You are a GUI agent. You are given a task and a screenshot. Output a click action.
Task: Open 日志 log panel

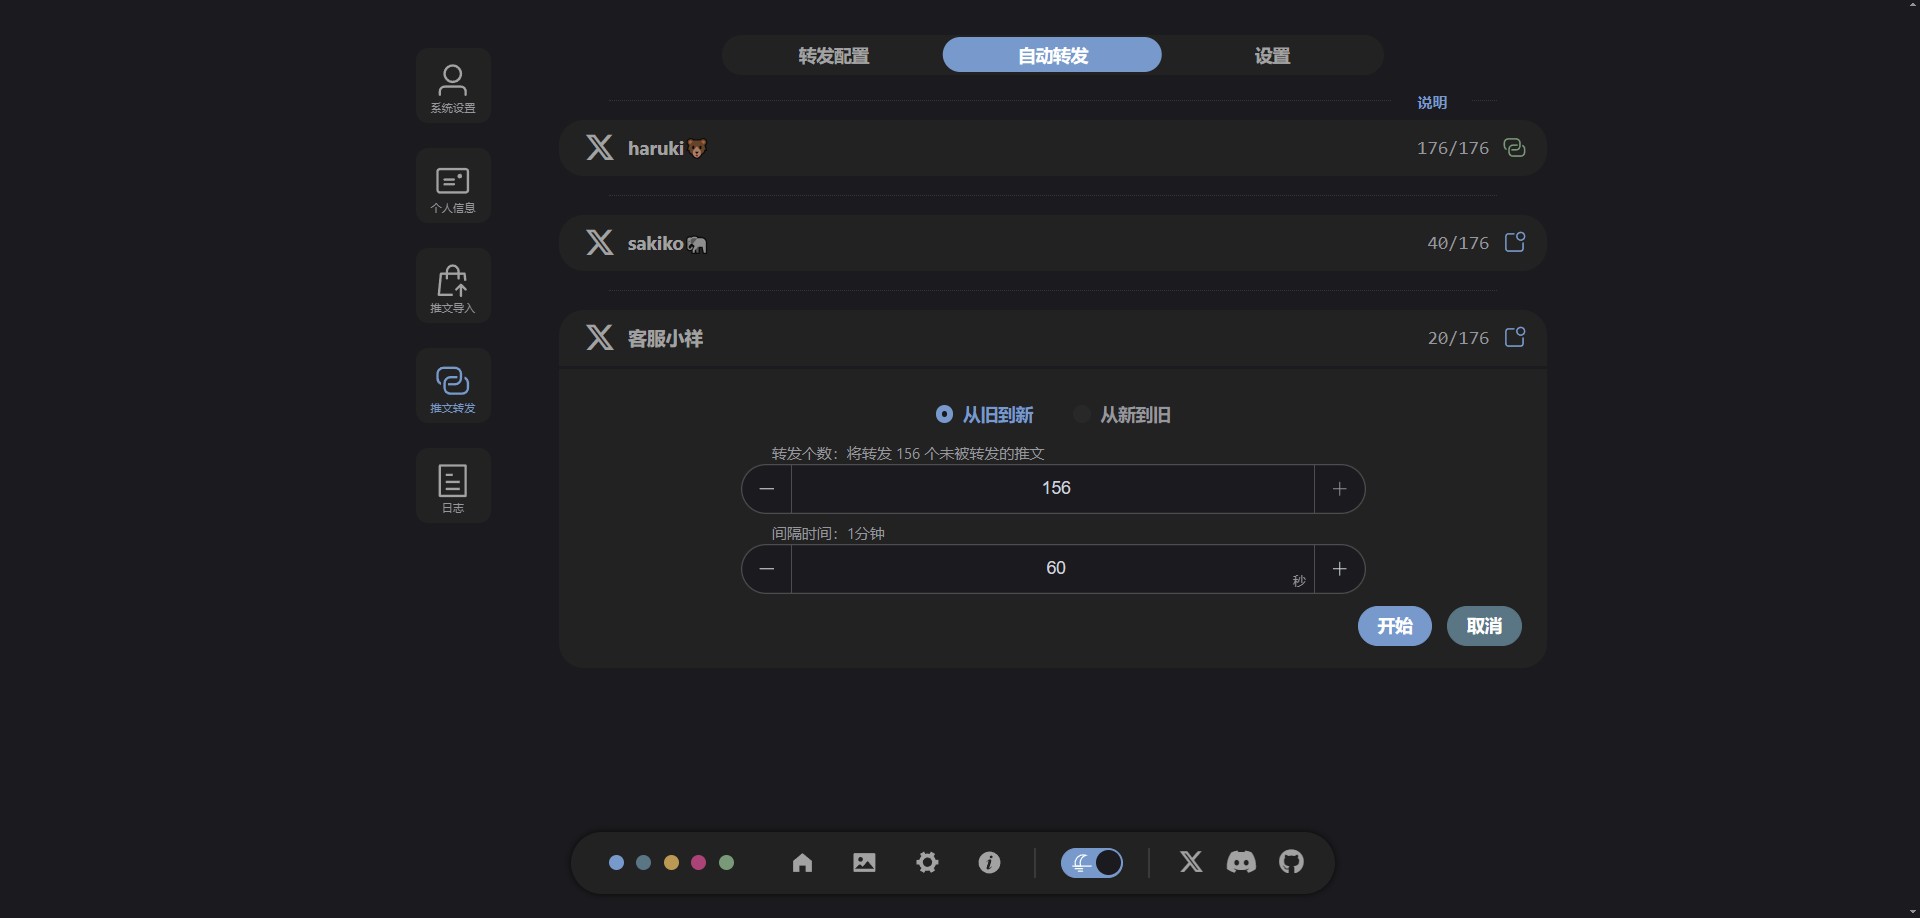(x=453, y=487)
